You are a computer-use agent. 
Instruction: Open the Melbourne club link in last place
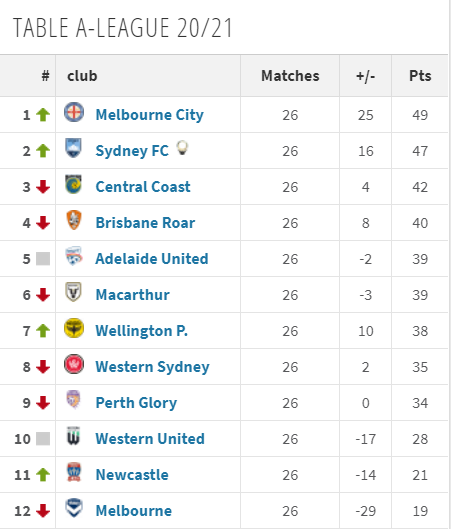tap(134, 511)
